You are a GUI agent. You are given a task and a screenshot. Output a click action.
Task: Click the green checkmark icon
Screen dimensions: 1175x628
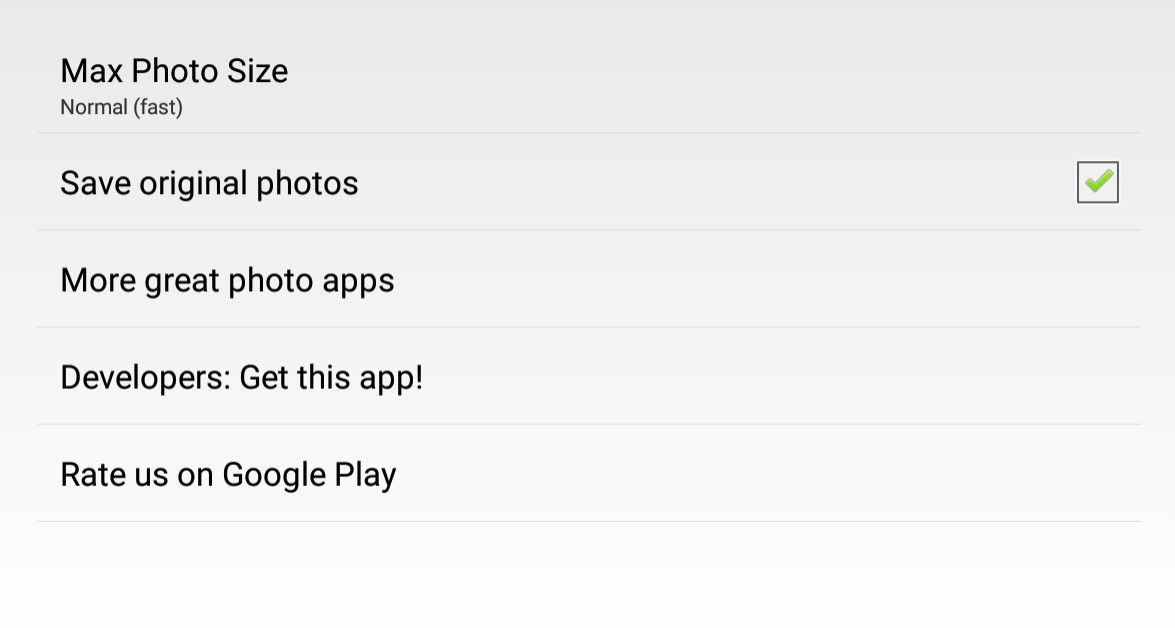pos(1098,181)
